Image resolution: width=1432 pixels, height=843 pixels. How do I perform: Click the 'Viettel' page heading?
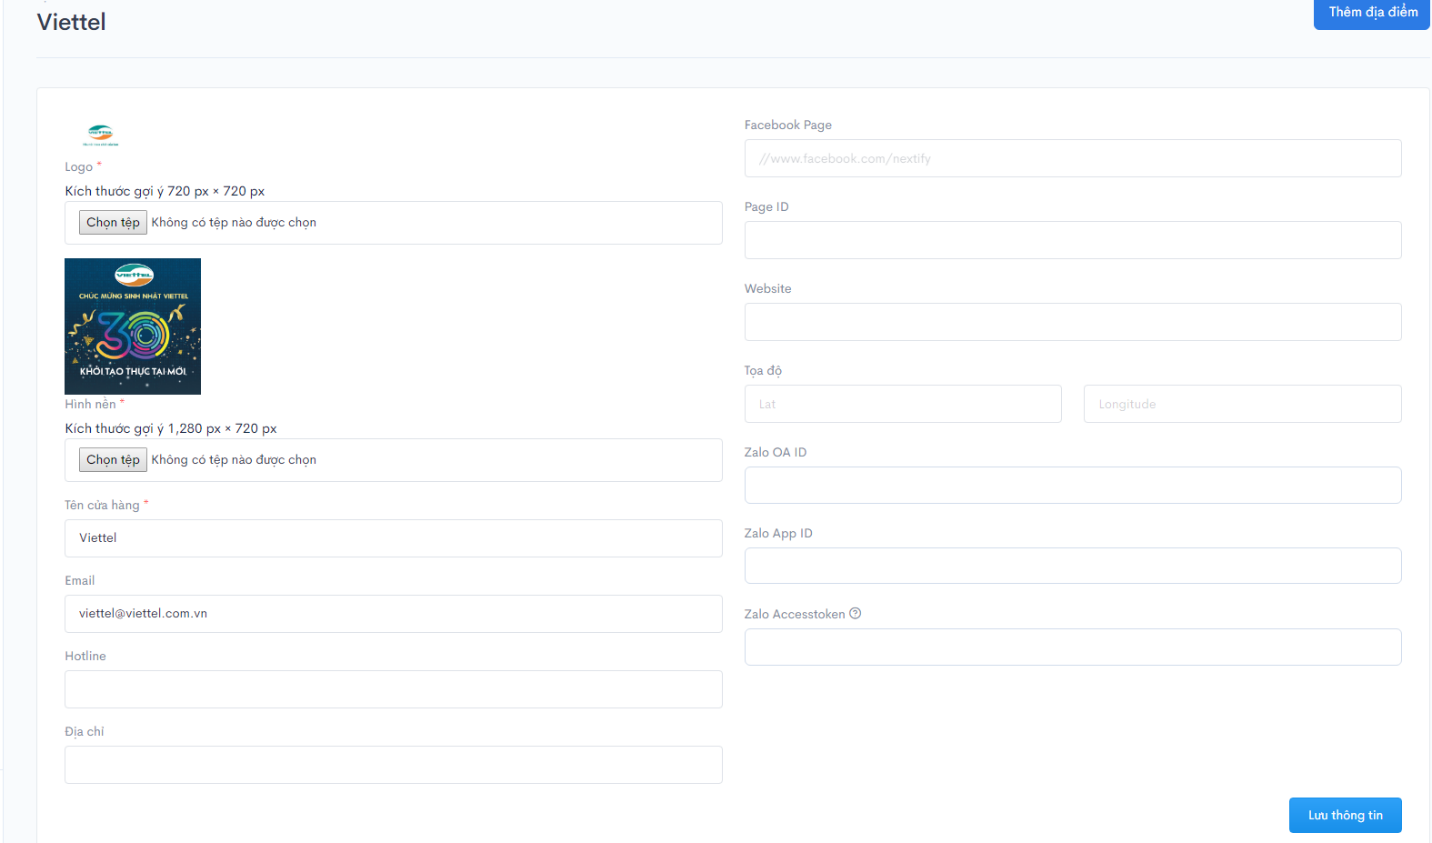click(71, 22)
